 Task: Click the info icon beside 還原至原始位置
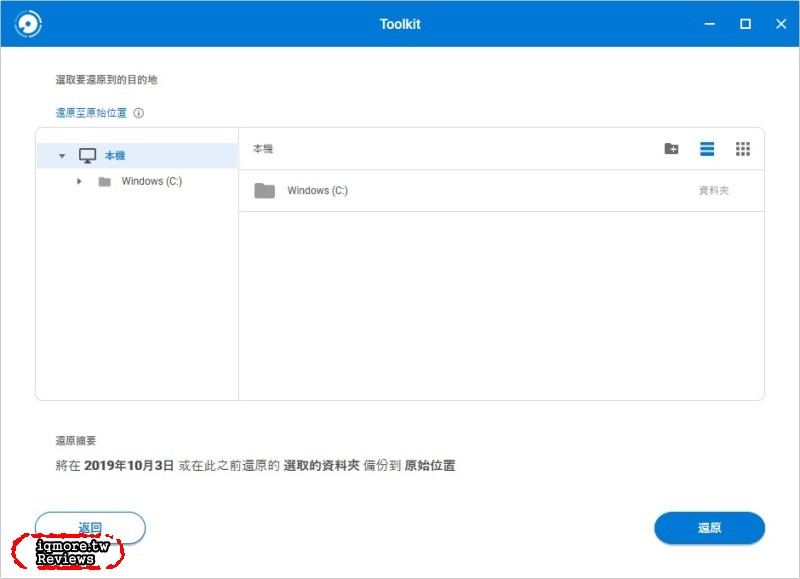click(x=138, y=113)
